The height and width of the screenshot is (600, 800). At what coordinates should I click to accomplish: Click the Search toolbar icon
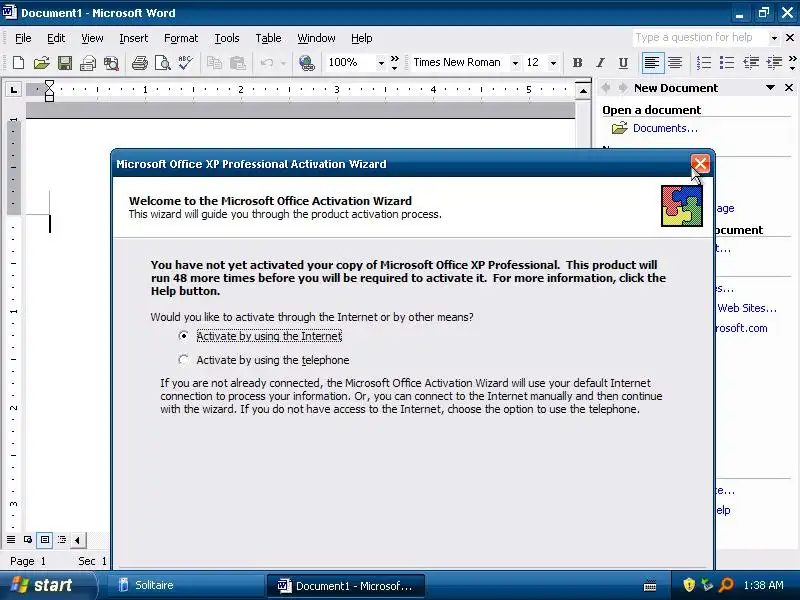(x=111, y=63)
